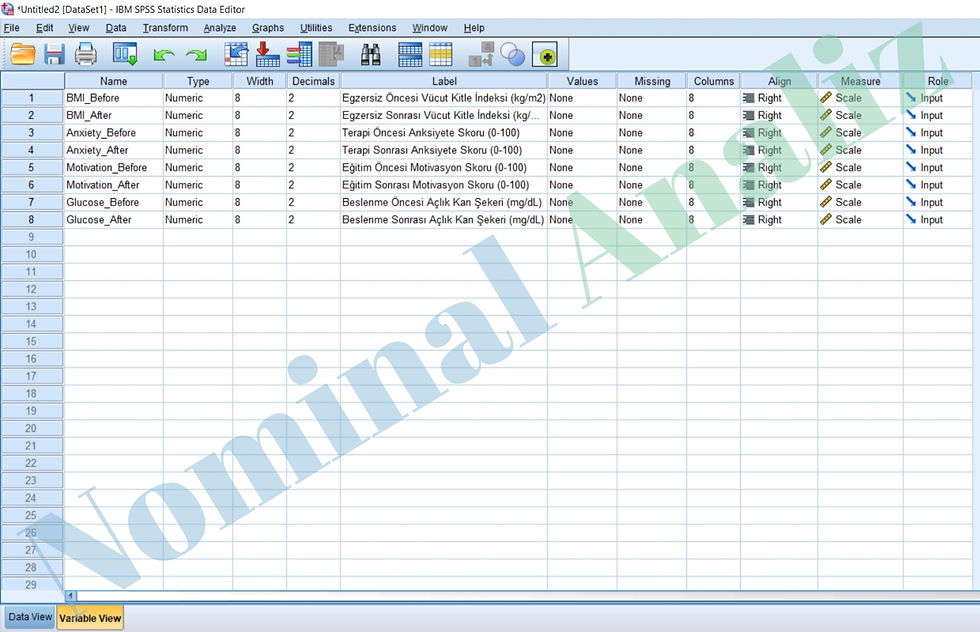
Task: Open the Transform menu
Action: pos(165,28)
